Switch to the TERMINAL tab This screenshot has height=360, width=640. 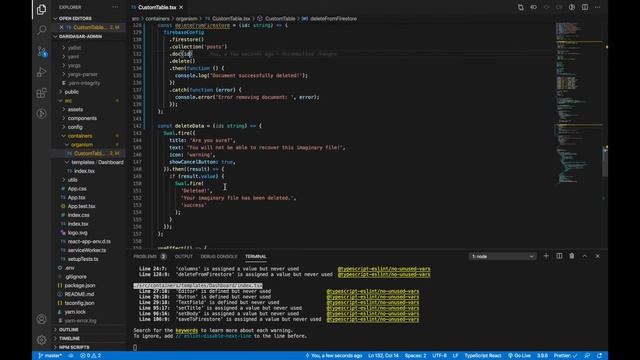click(x=256, y=256)
